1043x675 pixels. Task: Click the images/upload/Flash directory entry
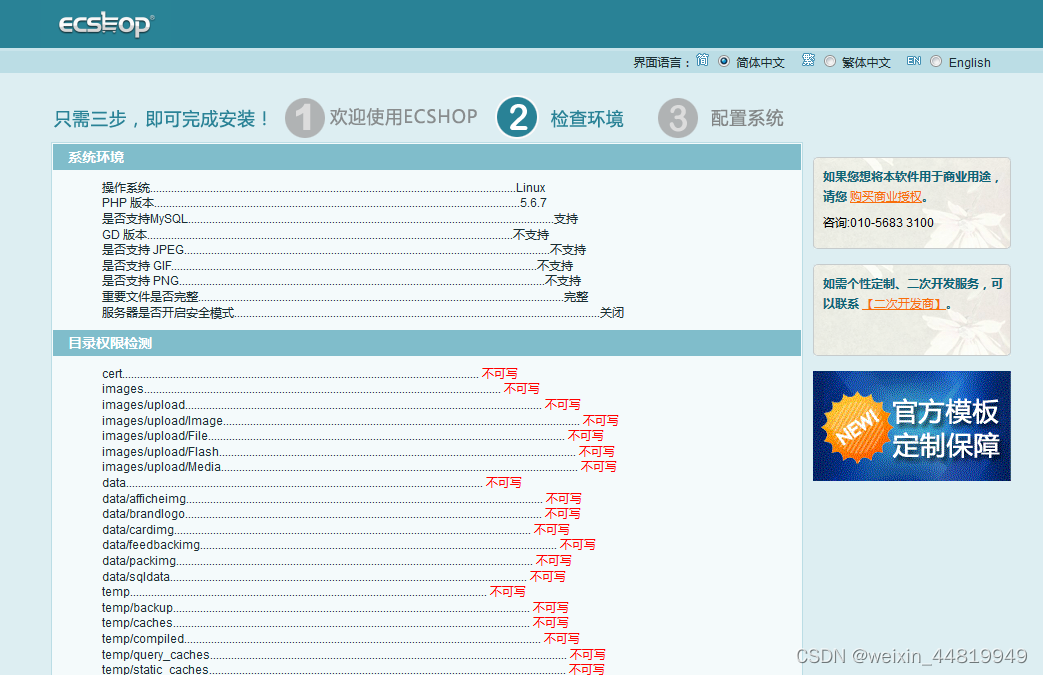[358, 452]
